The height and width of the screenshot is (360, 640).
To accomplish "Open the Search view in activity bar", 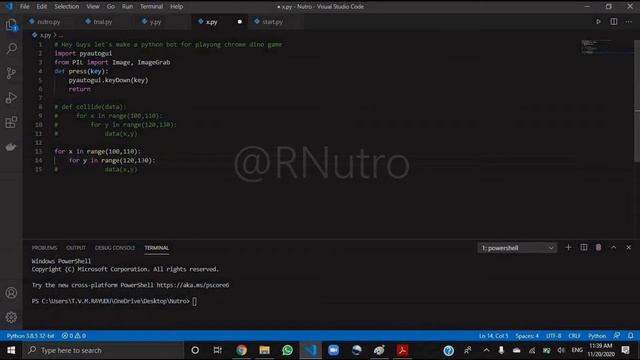I will click(11, 49).
